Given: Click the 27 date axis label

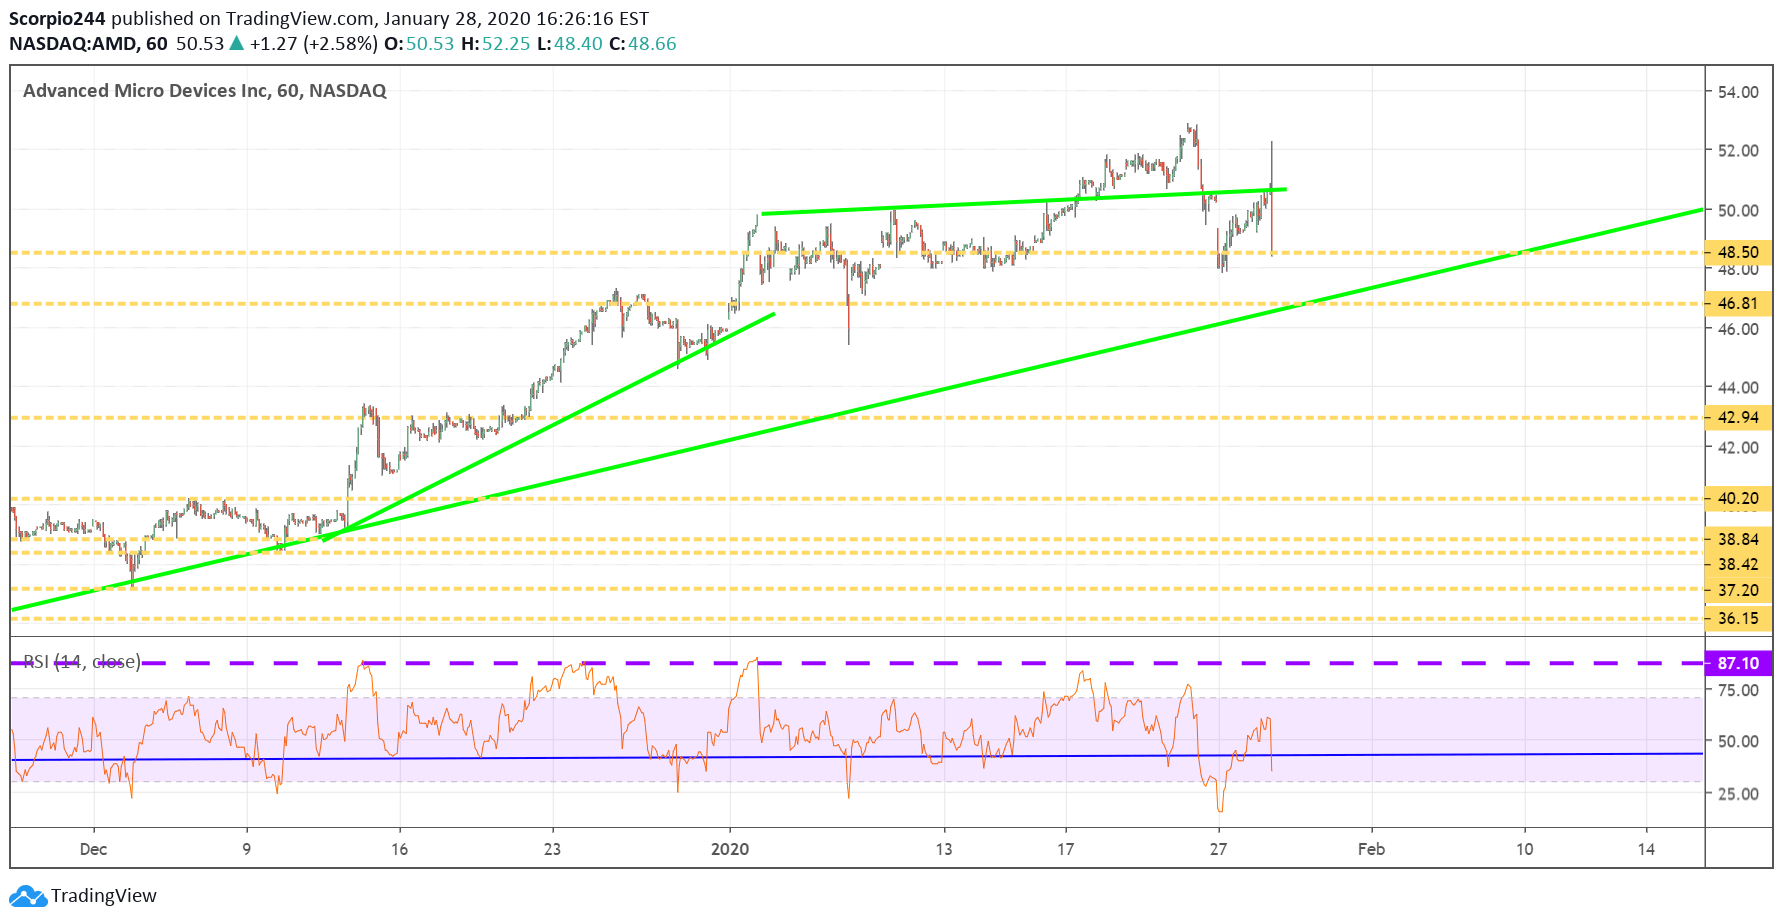Looking at the screenshot, I should coord(1218,849).
